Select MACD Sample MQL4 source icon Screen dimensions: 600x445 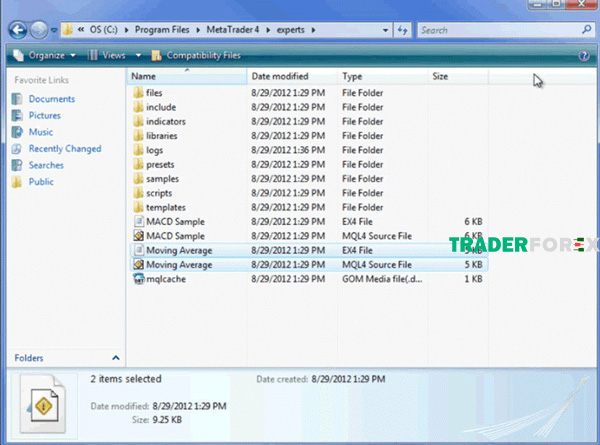[138, 236]
